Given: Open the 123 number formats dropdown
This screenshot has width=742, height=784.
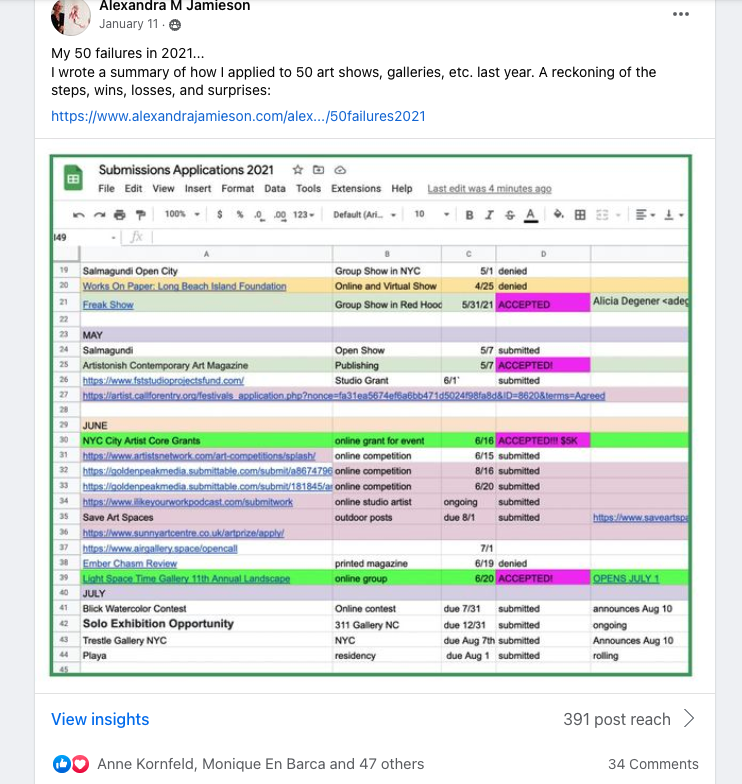Looking at the screenshot, I should pos(304,214).
